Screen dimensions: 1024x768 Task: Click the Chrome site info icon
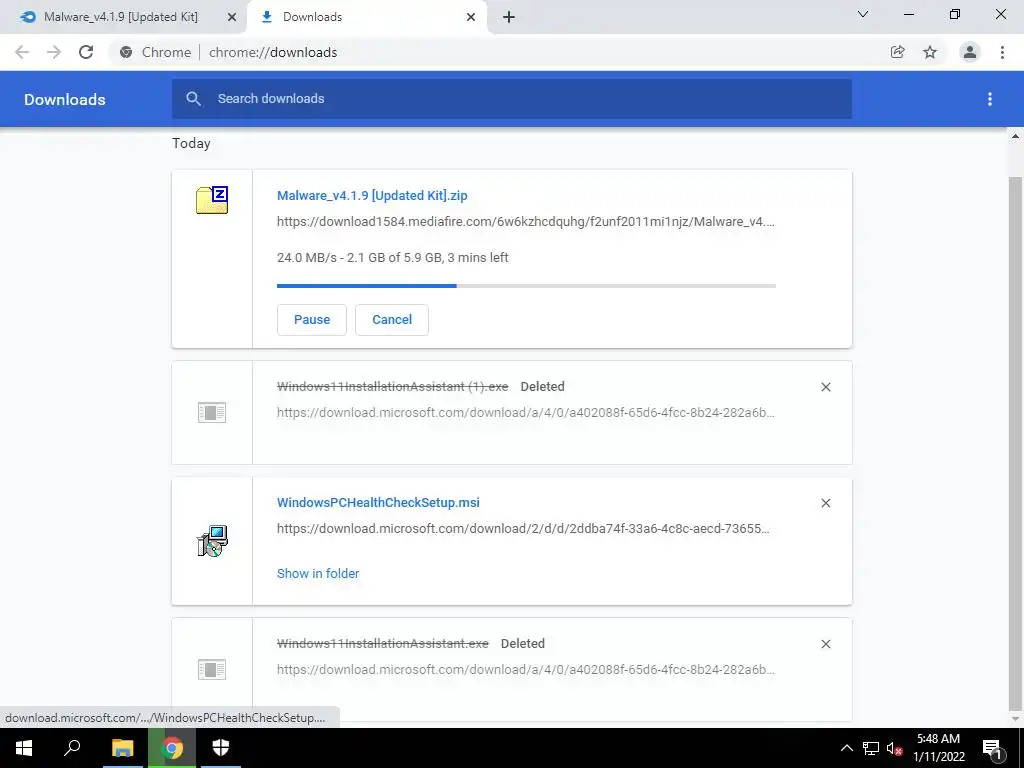(126, 52)
